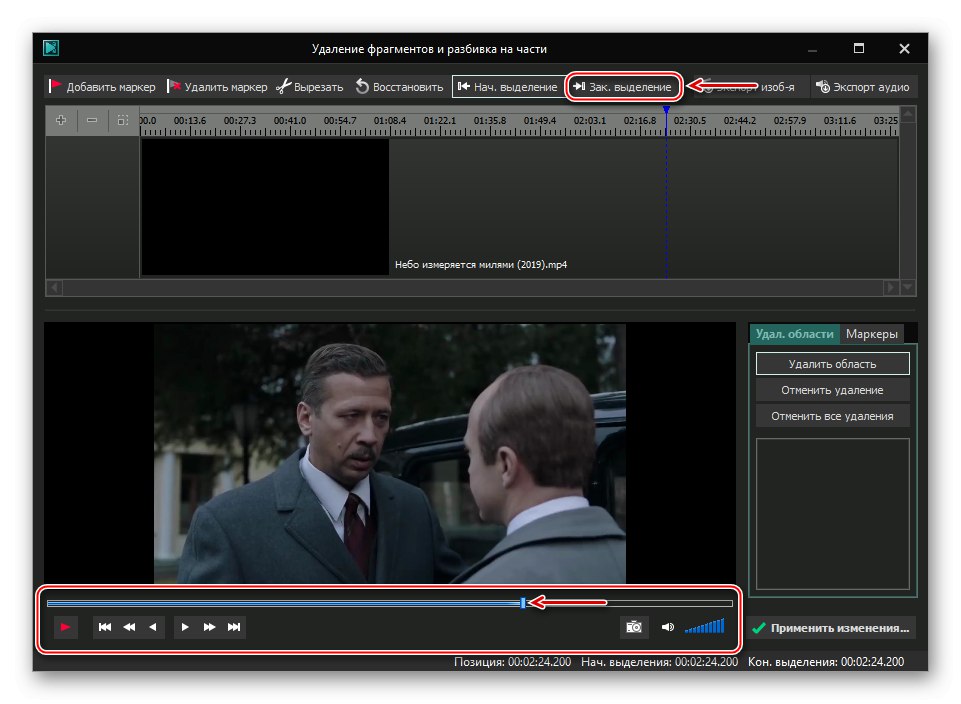Click the Удалить область button
The width and height of the screenshot is (961, 704).
(x=832, y=364)
